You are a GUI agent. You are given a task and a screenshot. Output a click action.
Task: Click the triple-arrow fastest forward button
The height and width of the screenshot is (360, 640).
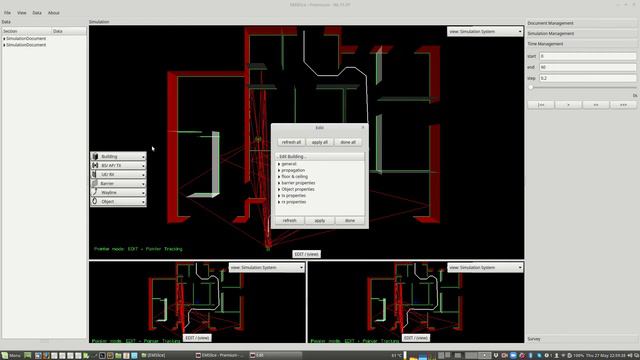[x=623, y=105]
